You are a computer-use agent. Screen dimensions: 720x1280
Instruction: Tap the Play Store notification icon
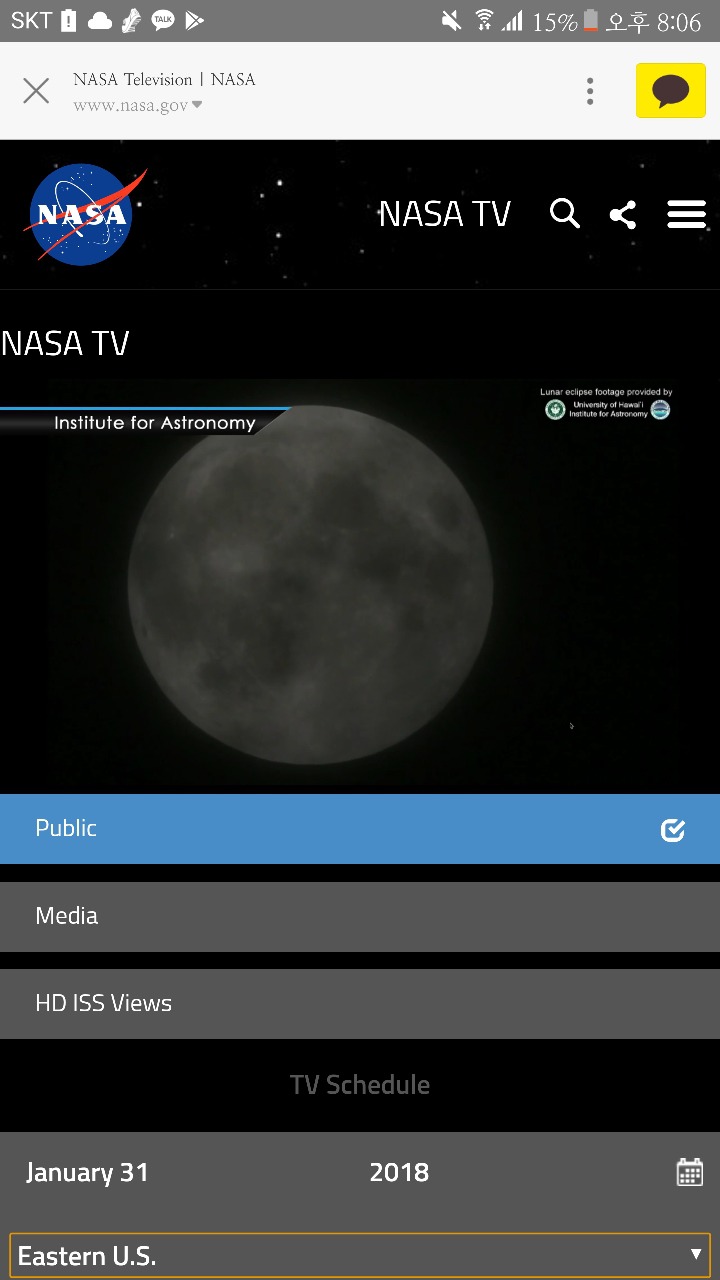click(x=194, y=20)
